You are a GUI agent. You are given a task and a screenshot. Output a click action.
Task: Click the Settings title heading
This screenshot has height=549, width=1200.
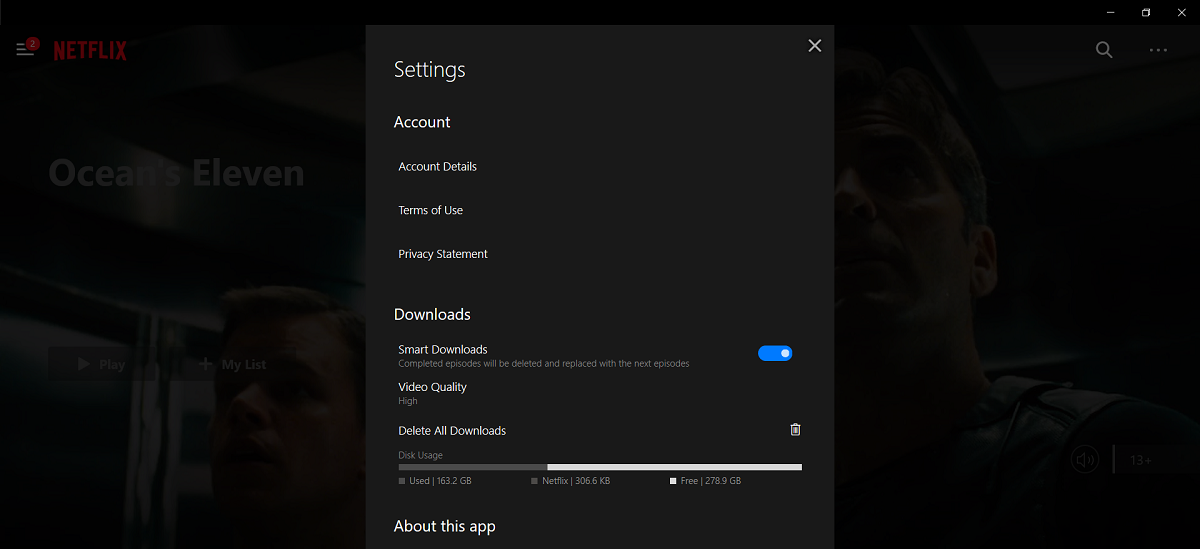click(x=430, y=70)
